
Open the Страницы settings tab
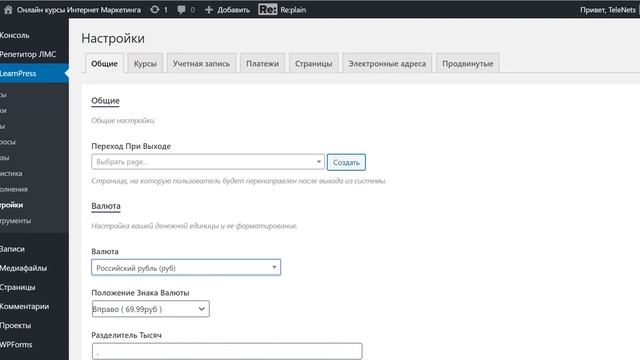click(x=313, y=64)
